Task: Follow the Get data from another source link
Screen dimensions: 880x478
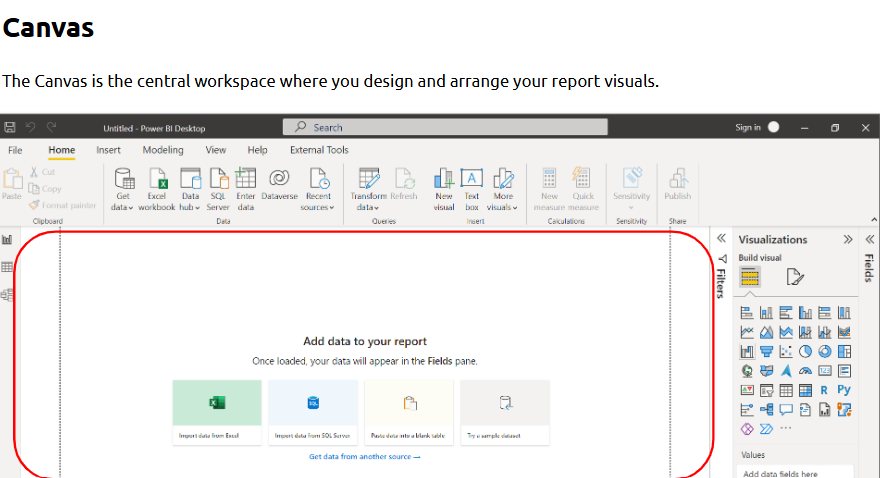Action: (364, 457)
